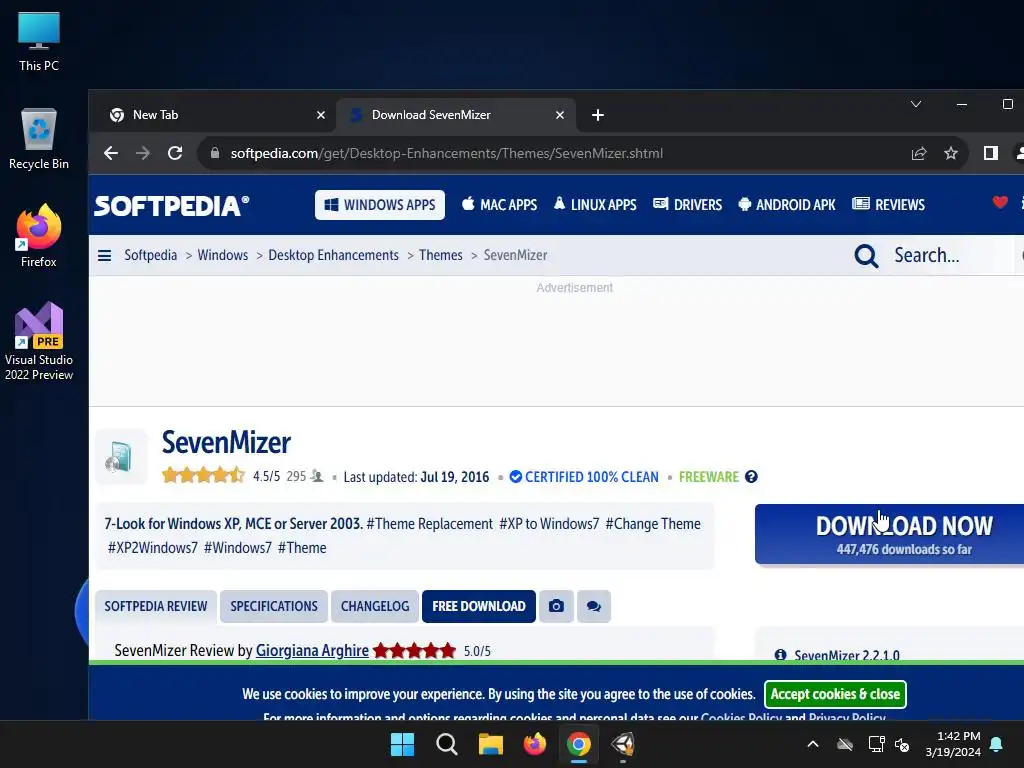Open the notification bell icon
Viewport: 1024px width, 768px height.
click(x=997, y=744)
